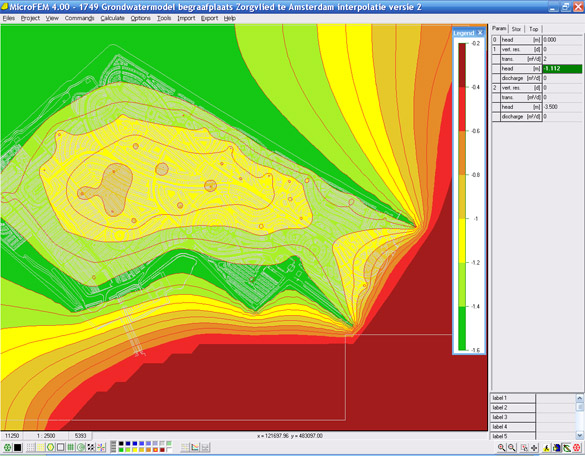Viewport: 585px width, 456px height.
Task: Click the zoom in magnifier icon
Action: 501,448
